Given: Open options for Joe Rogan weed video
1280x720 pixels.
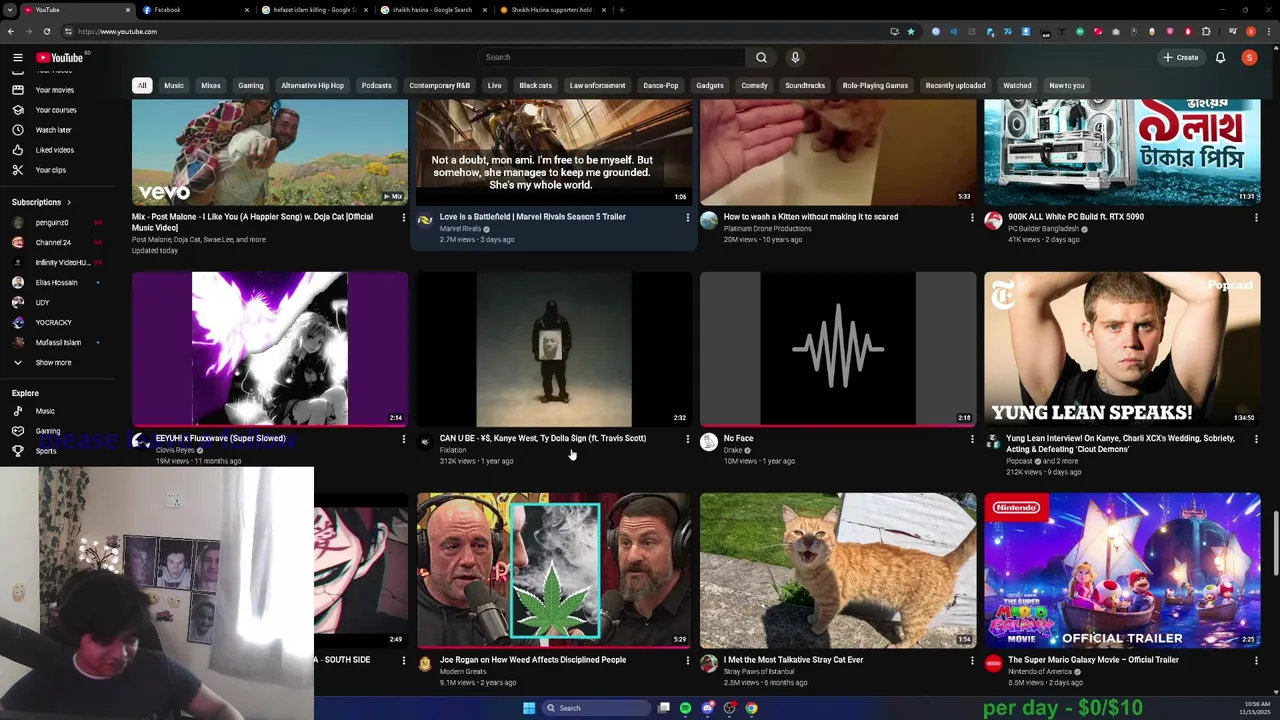Looking at the screenshot, I should tap(687, 661).
